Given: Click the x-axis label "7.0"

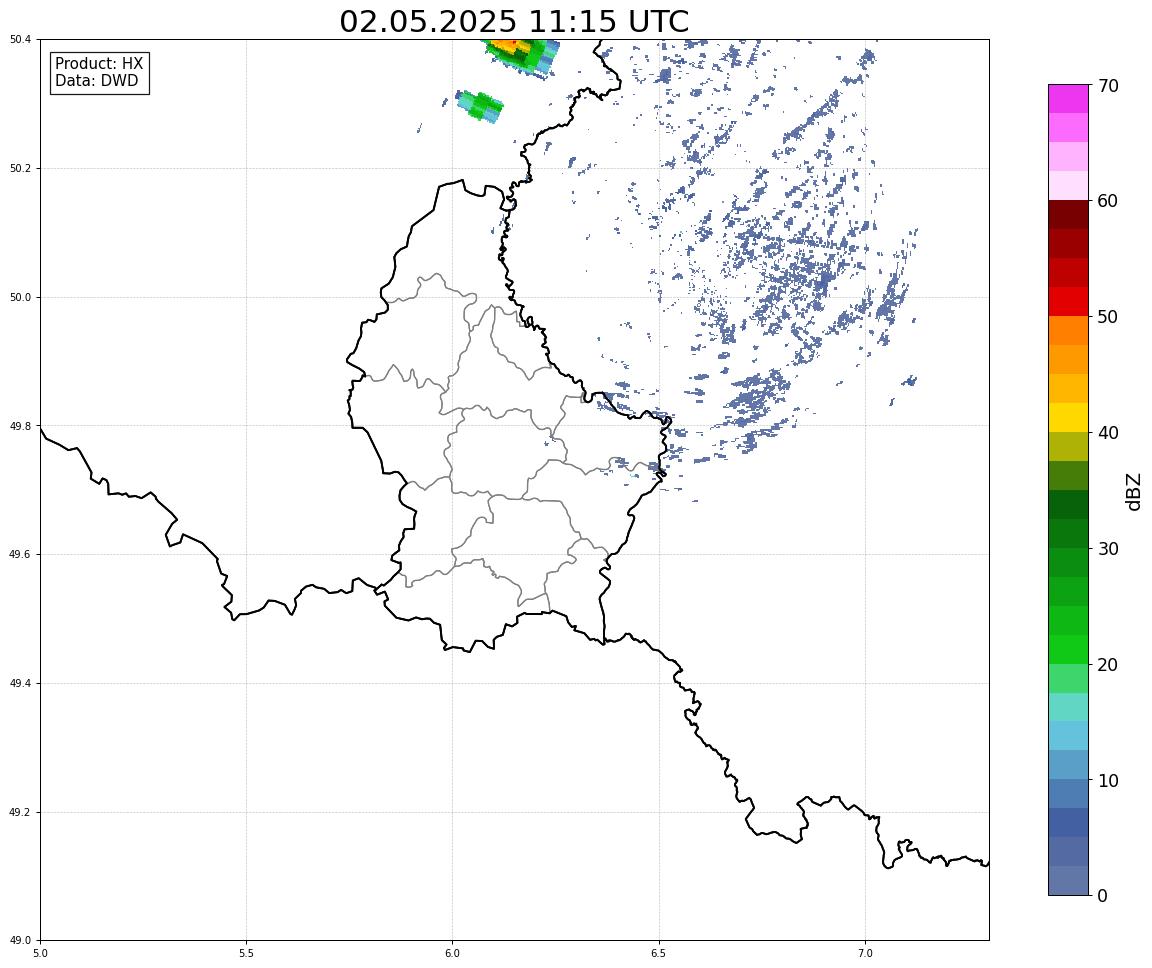Looking at the screenshot, I should 865,954.
